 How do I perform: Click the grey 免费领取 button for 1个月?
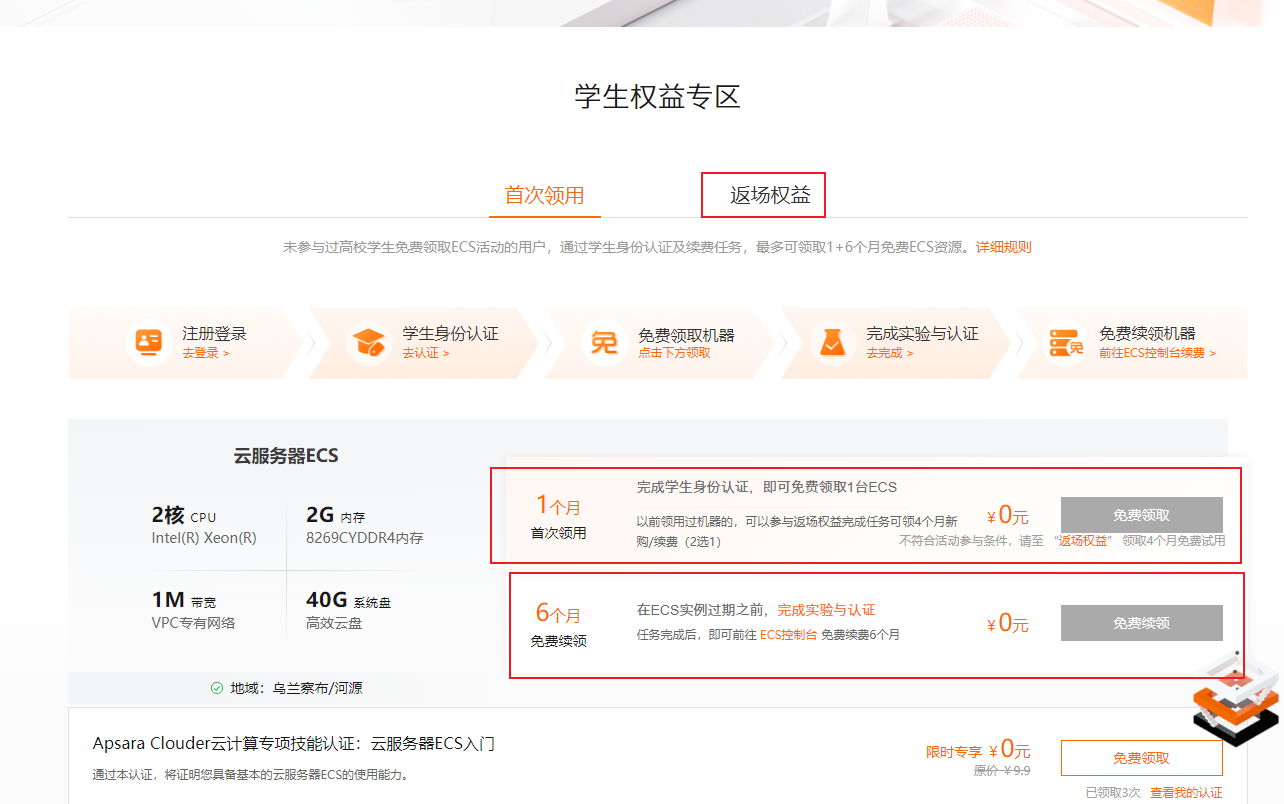tap(1141, 515)
